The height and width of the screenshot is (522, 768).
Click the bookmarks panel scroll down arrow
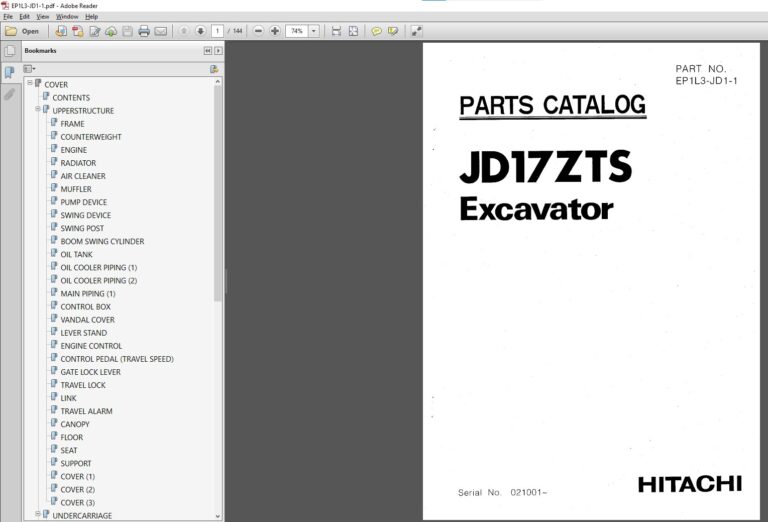click(x=217, y=516)
